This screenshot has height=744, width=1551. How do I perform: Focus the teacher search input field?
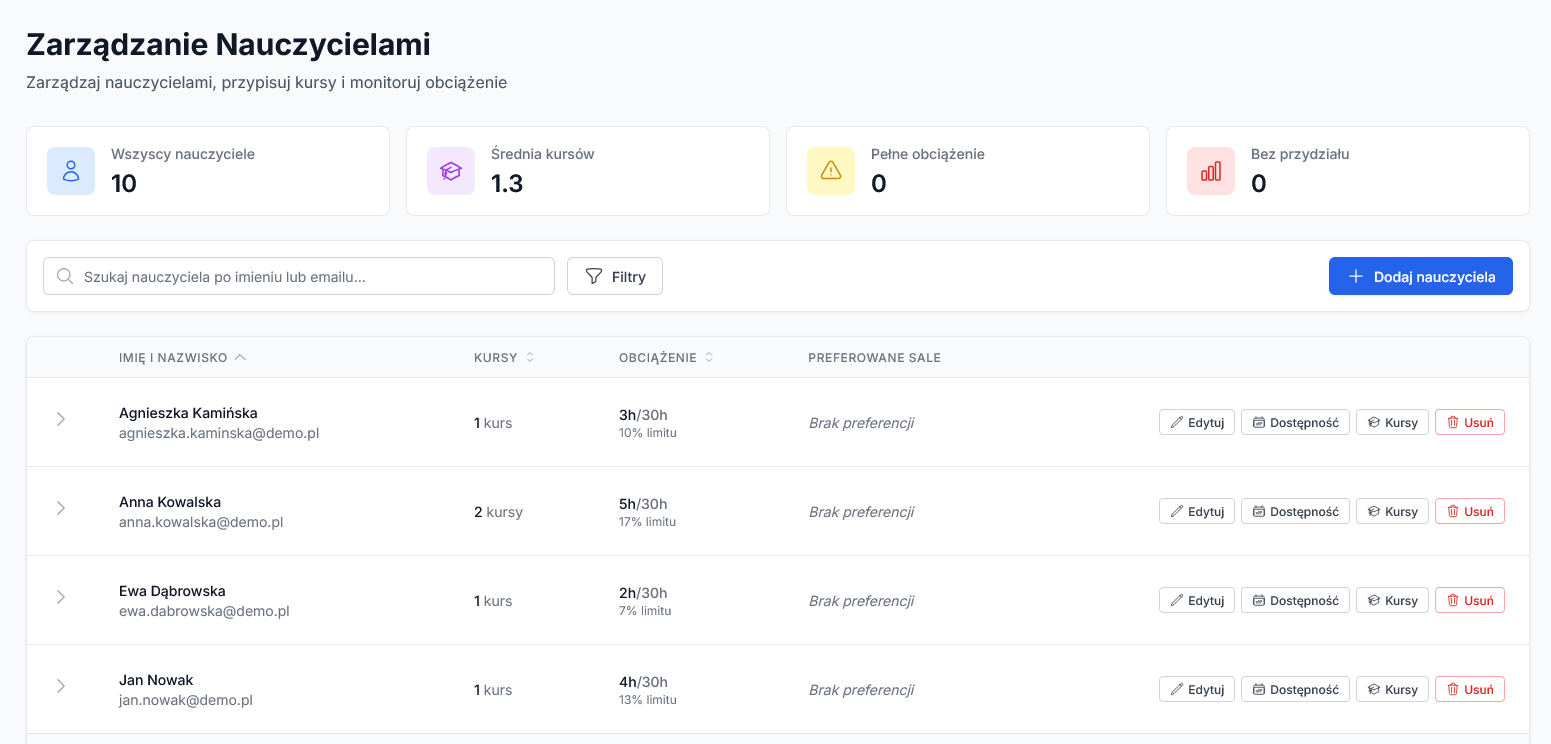point(310,276)
